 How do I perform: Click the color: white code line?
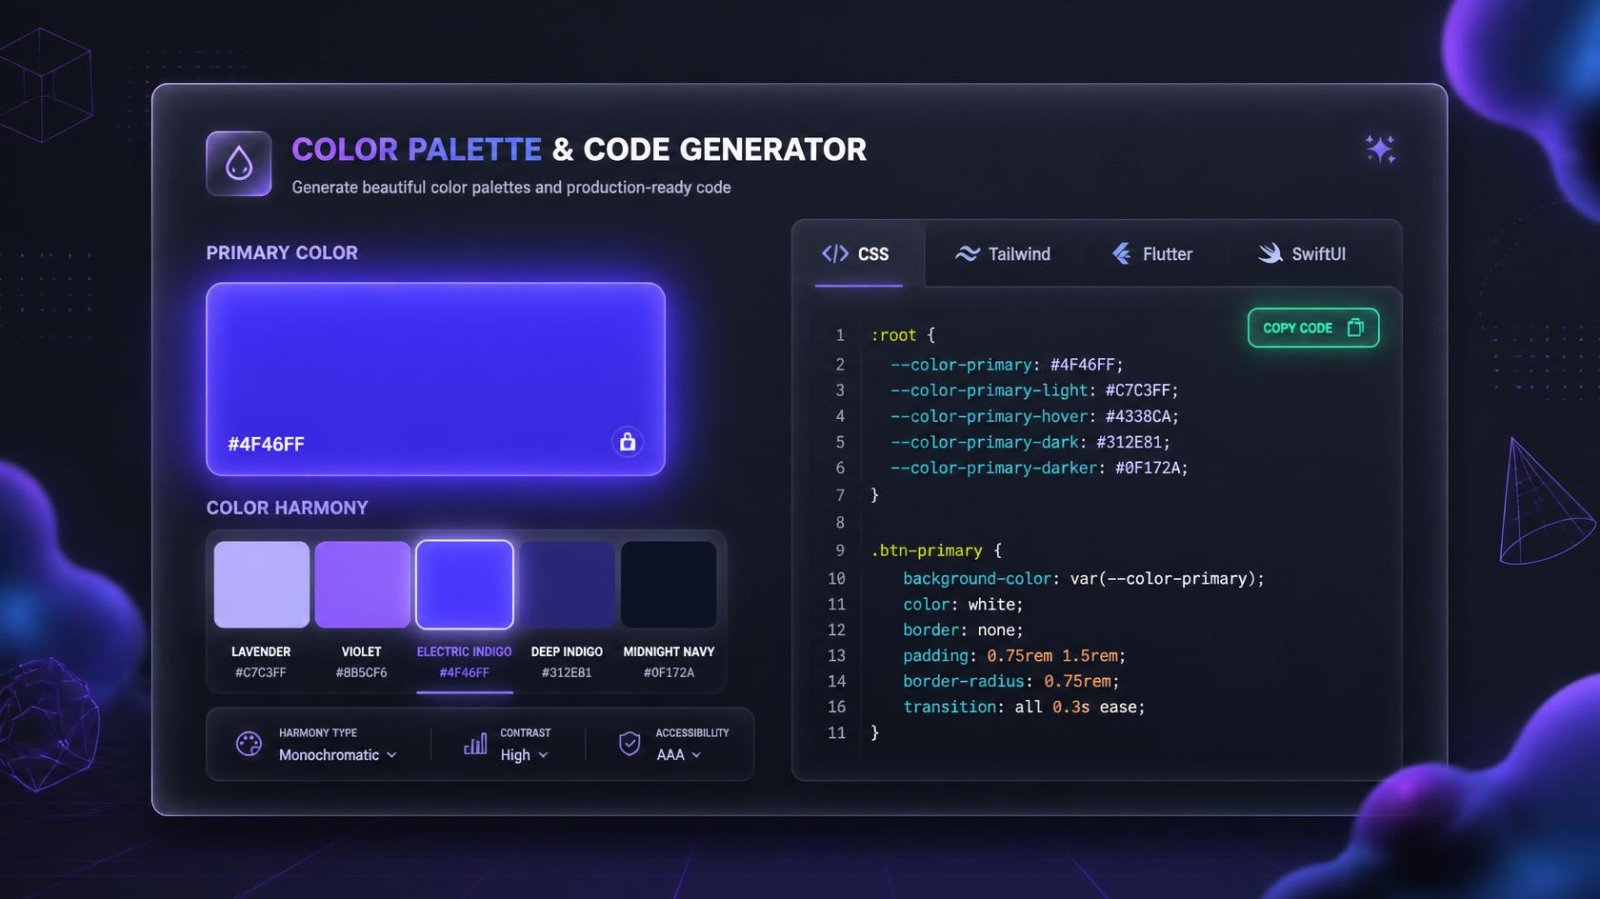click(963, 604)
